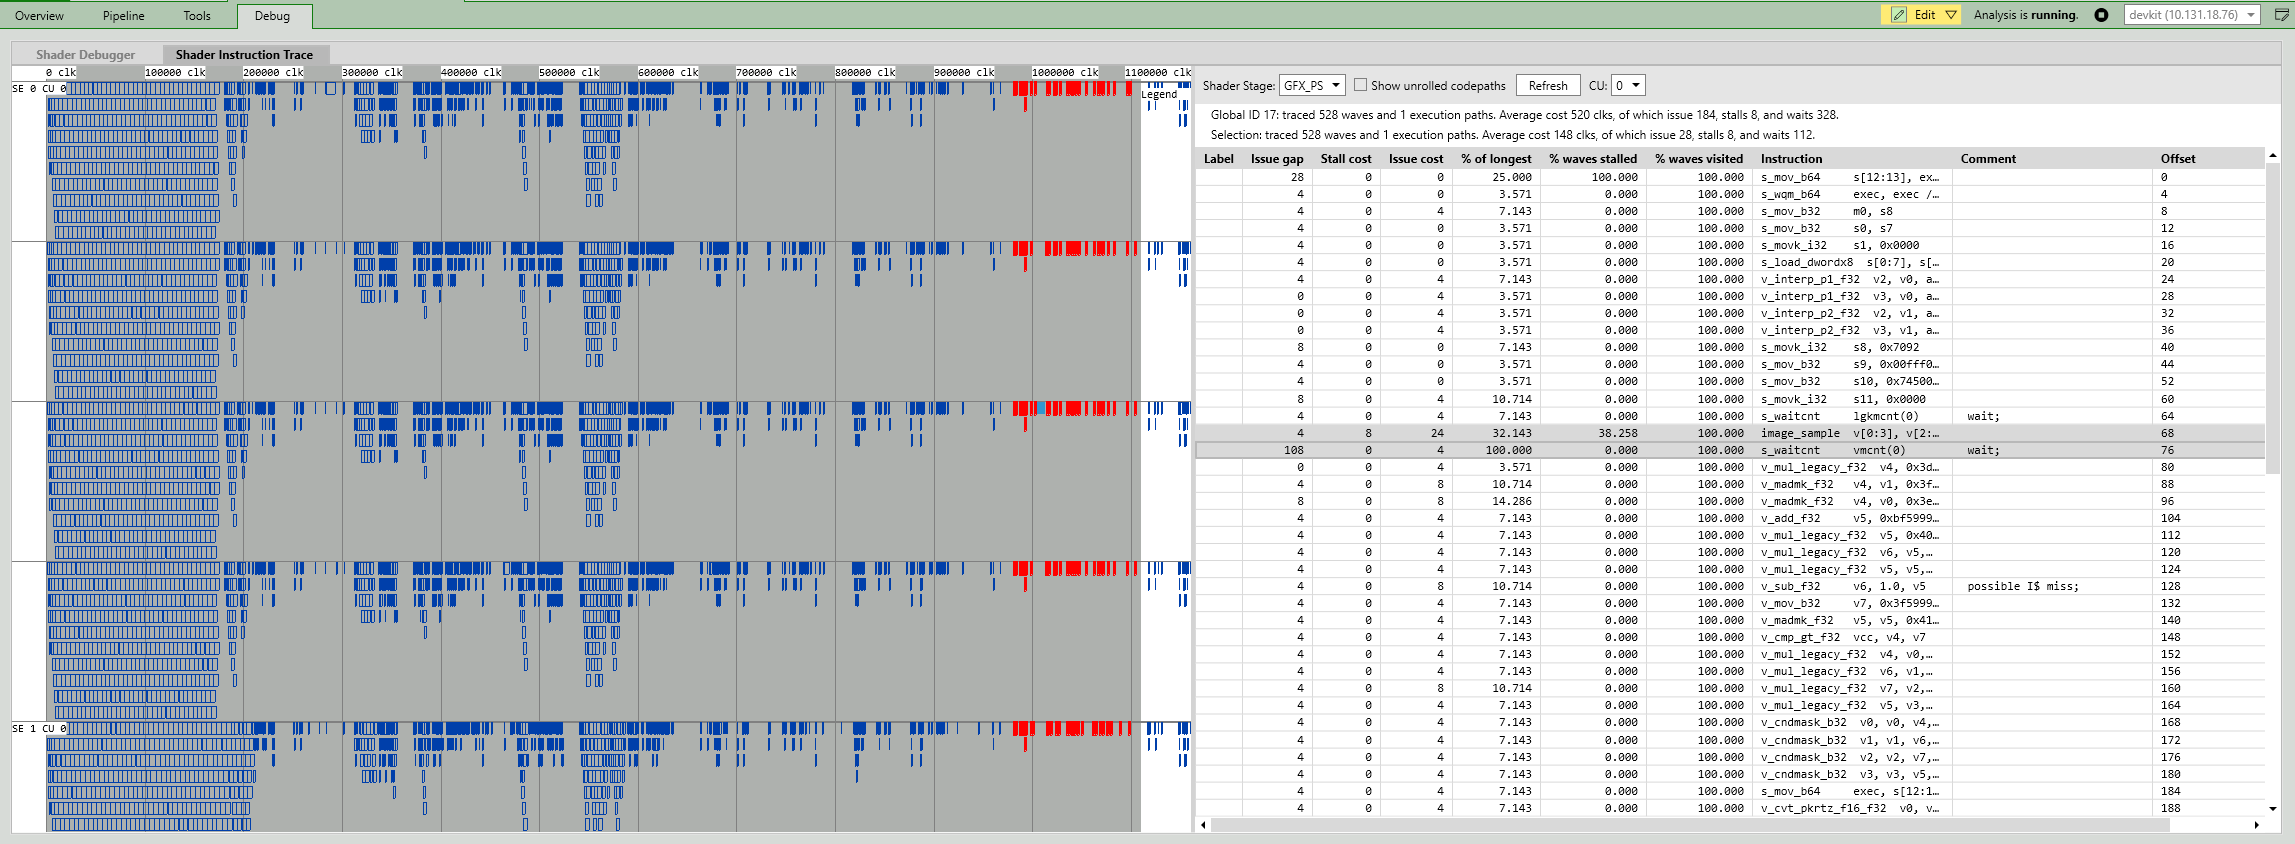Click the 500000 clk timeline marker
The image size is (2295, 844).
[569, 73]
